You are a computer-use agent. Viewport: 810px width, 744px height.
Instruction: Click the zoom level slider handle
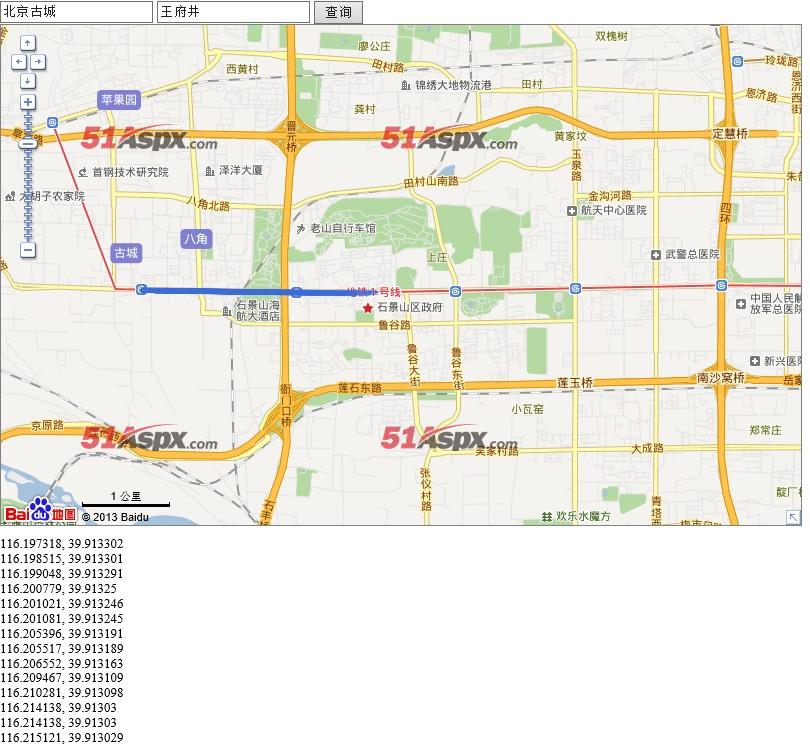click(x=28, y=144)
